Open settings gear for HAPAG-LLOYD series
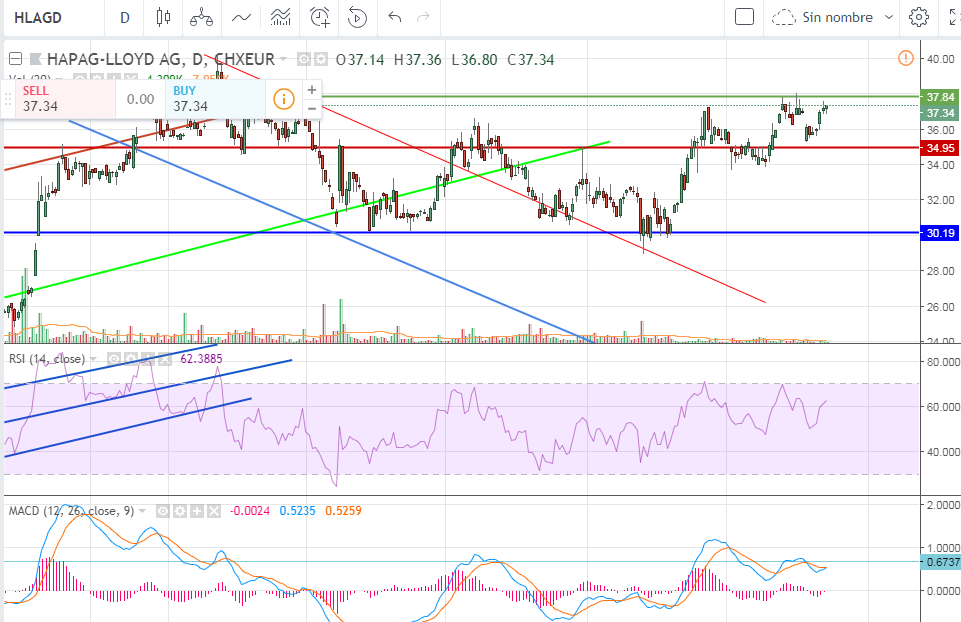 [321, 59]
